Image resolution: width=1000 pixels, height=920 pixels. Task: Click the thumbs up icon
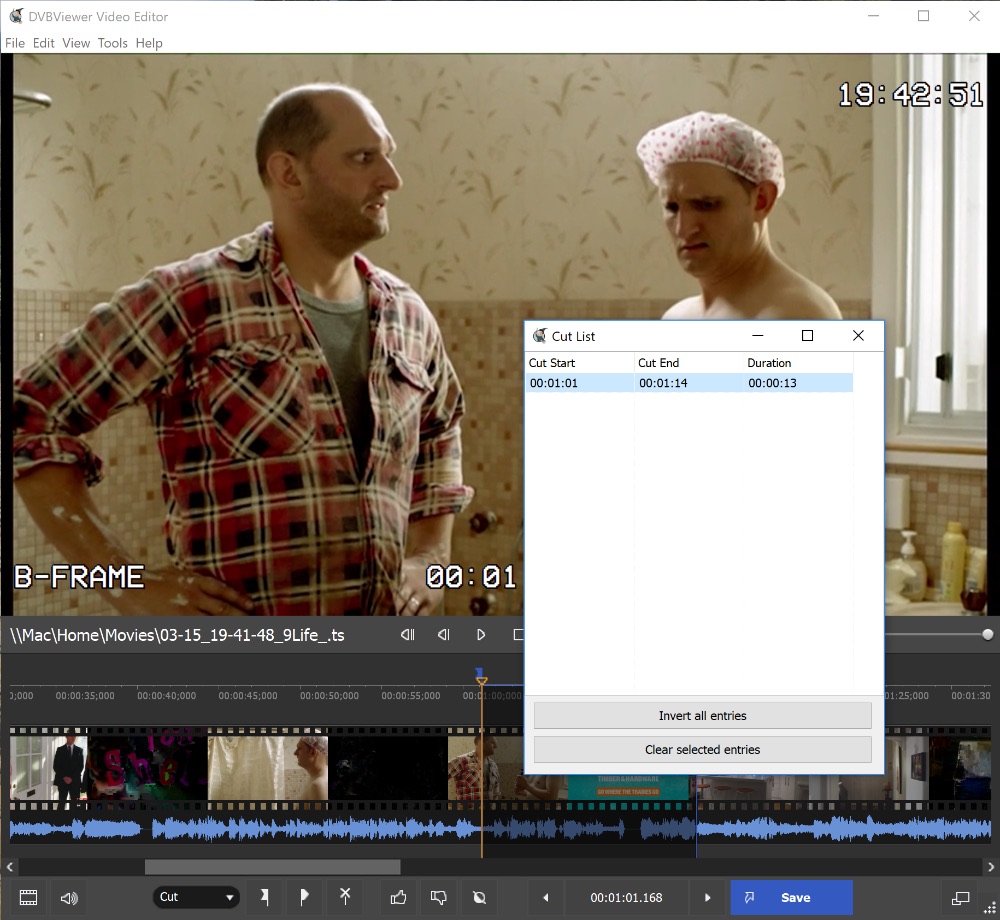(x=399, y=897)
